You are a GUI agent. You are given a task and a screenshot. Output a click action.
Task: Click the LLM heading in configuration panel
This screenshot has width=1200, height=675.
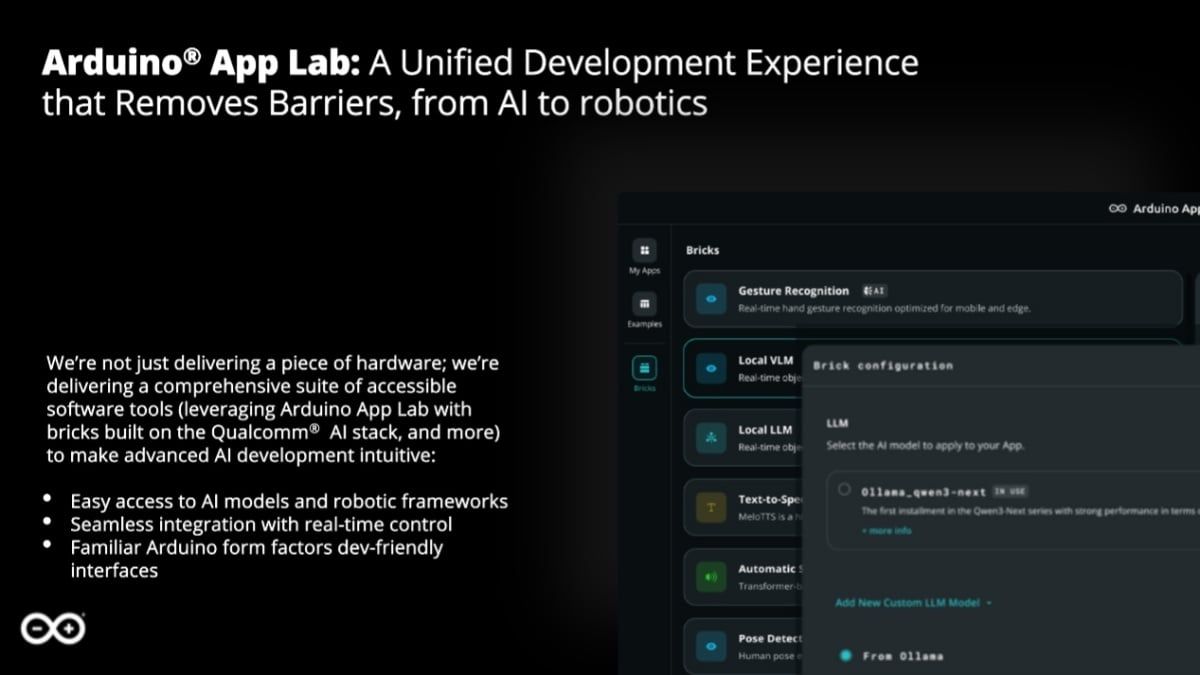coord(837,423)
